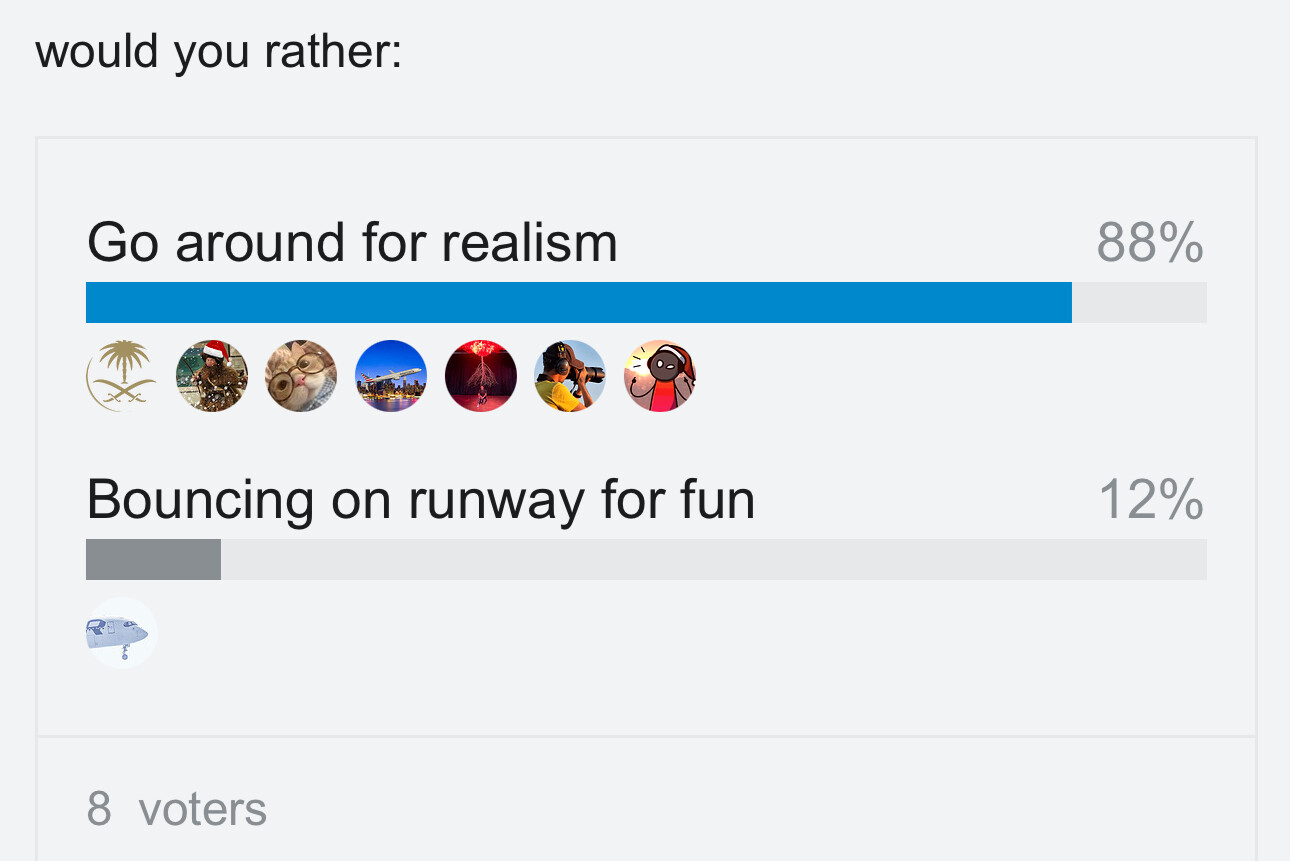This screenshot has height=861, width=1290.
Task: Click the palm tree and swords avatar
Action: [121, 376]
